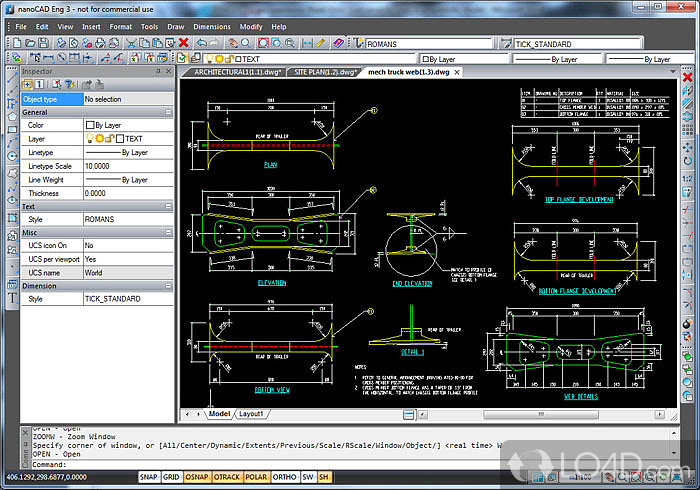The width and height of the screenshot is (700, 490).
Task: Close the mech truck web(1.3).dwg tab
Action: click(x=457, y=72)
